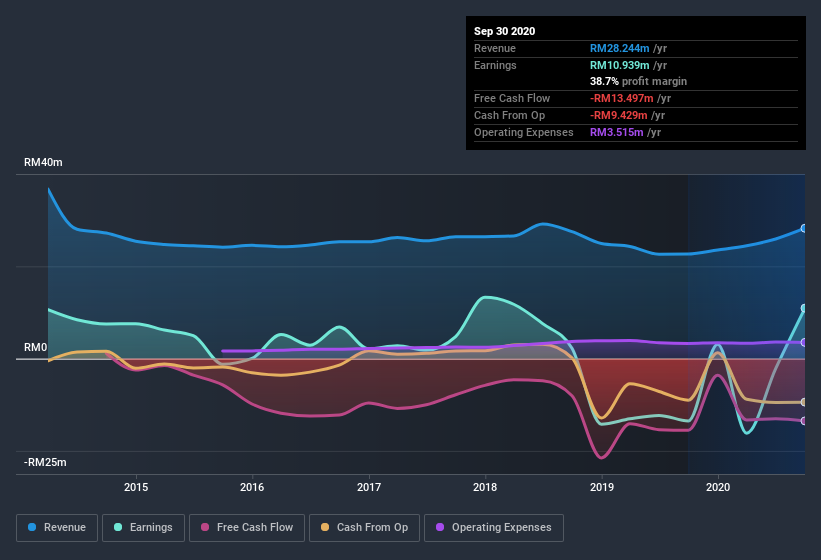This screenshot has height=560, width=821.
Task: Toggle the Free Cash Flow legend button
Action: coord(247,528)
